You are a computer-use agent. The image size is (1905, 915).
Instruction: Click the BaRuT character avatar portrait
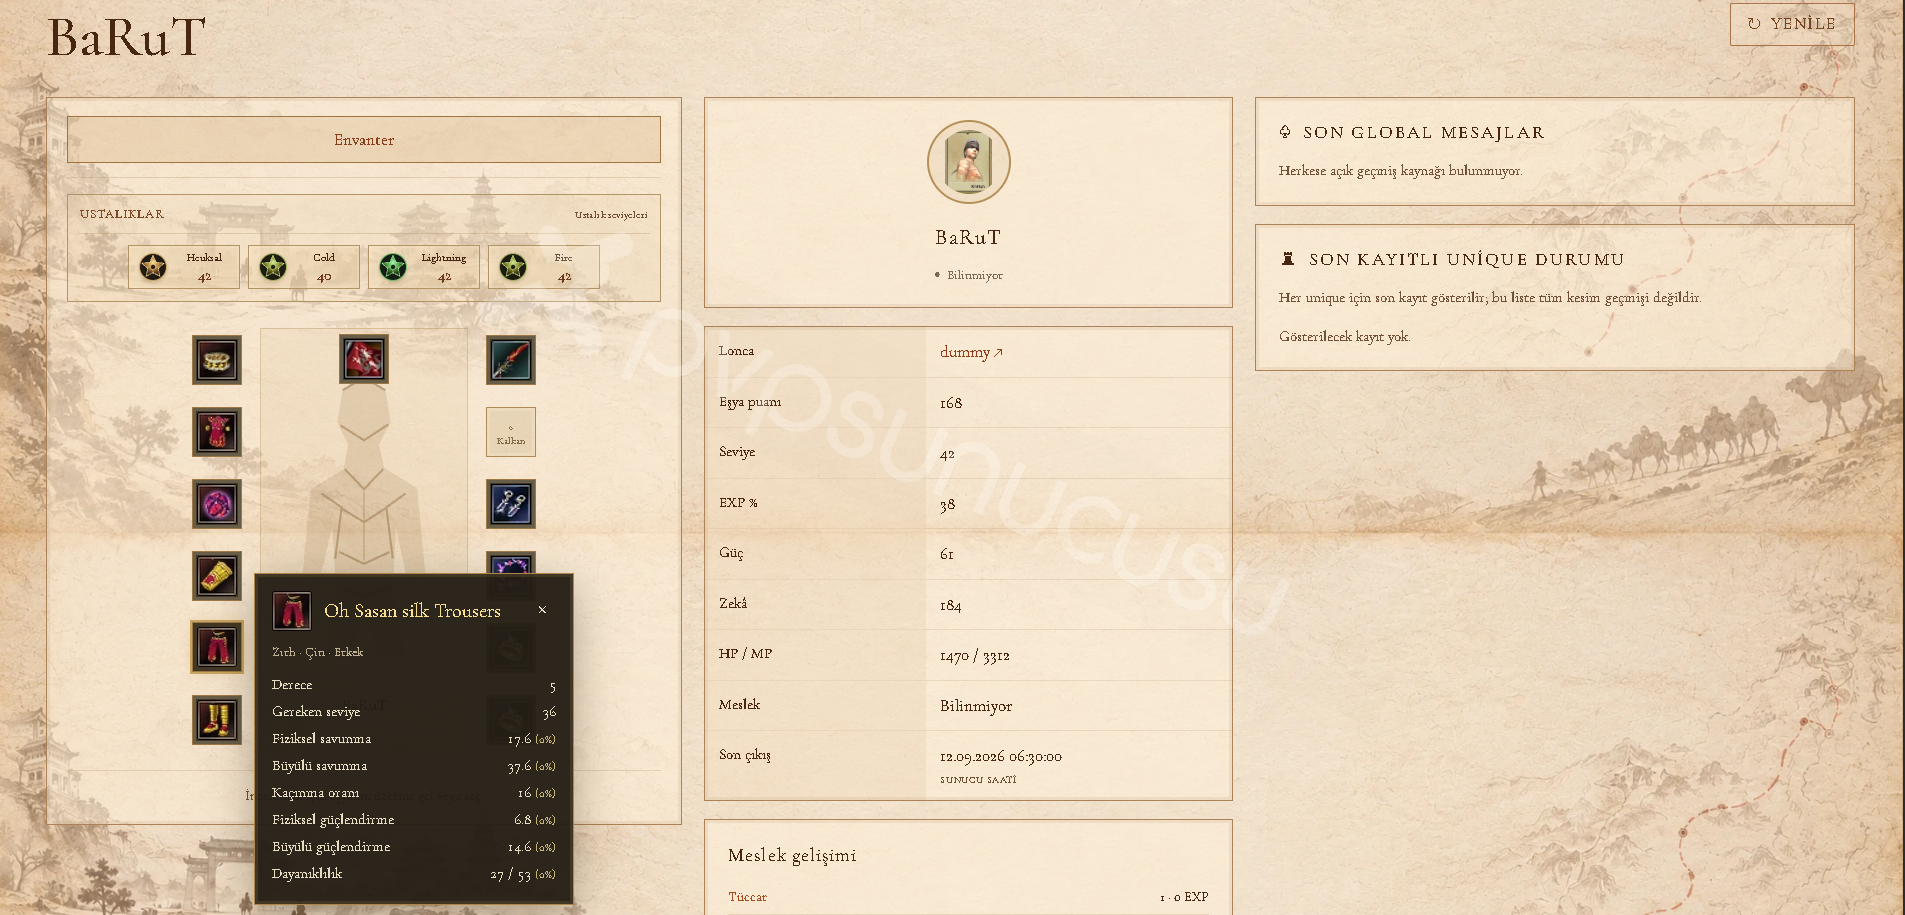tap(968, 162)
